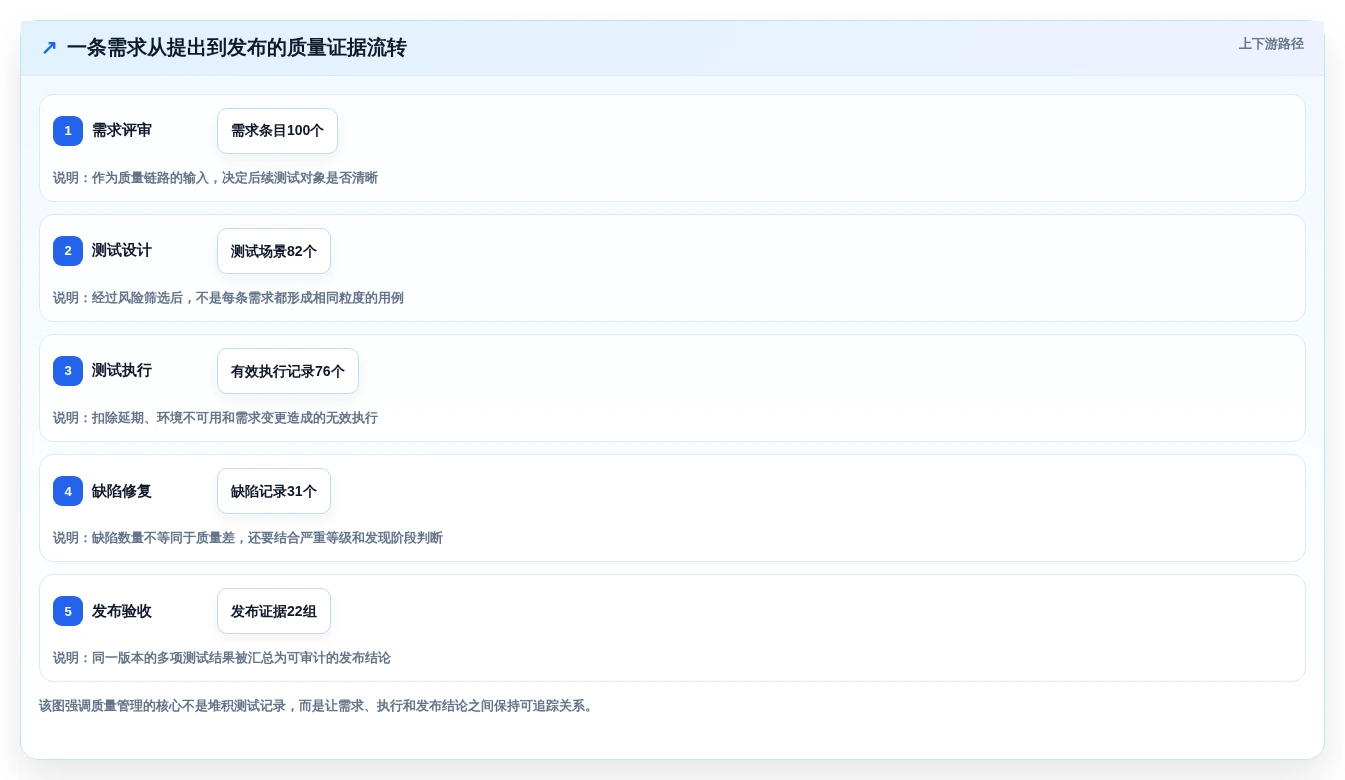The width and height of the screenshot is (1345, 780).
Task: Select the 测试场景82个 chip
Action: point(274,251)
